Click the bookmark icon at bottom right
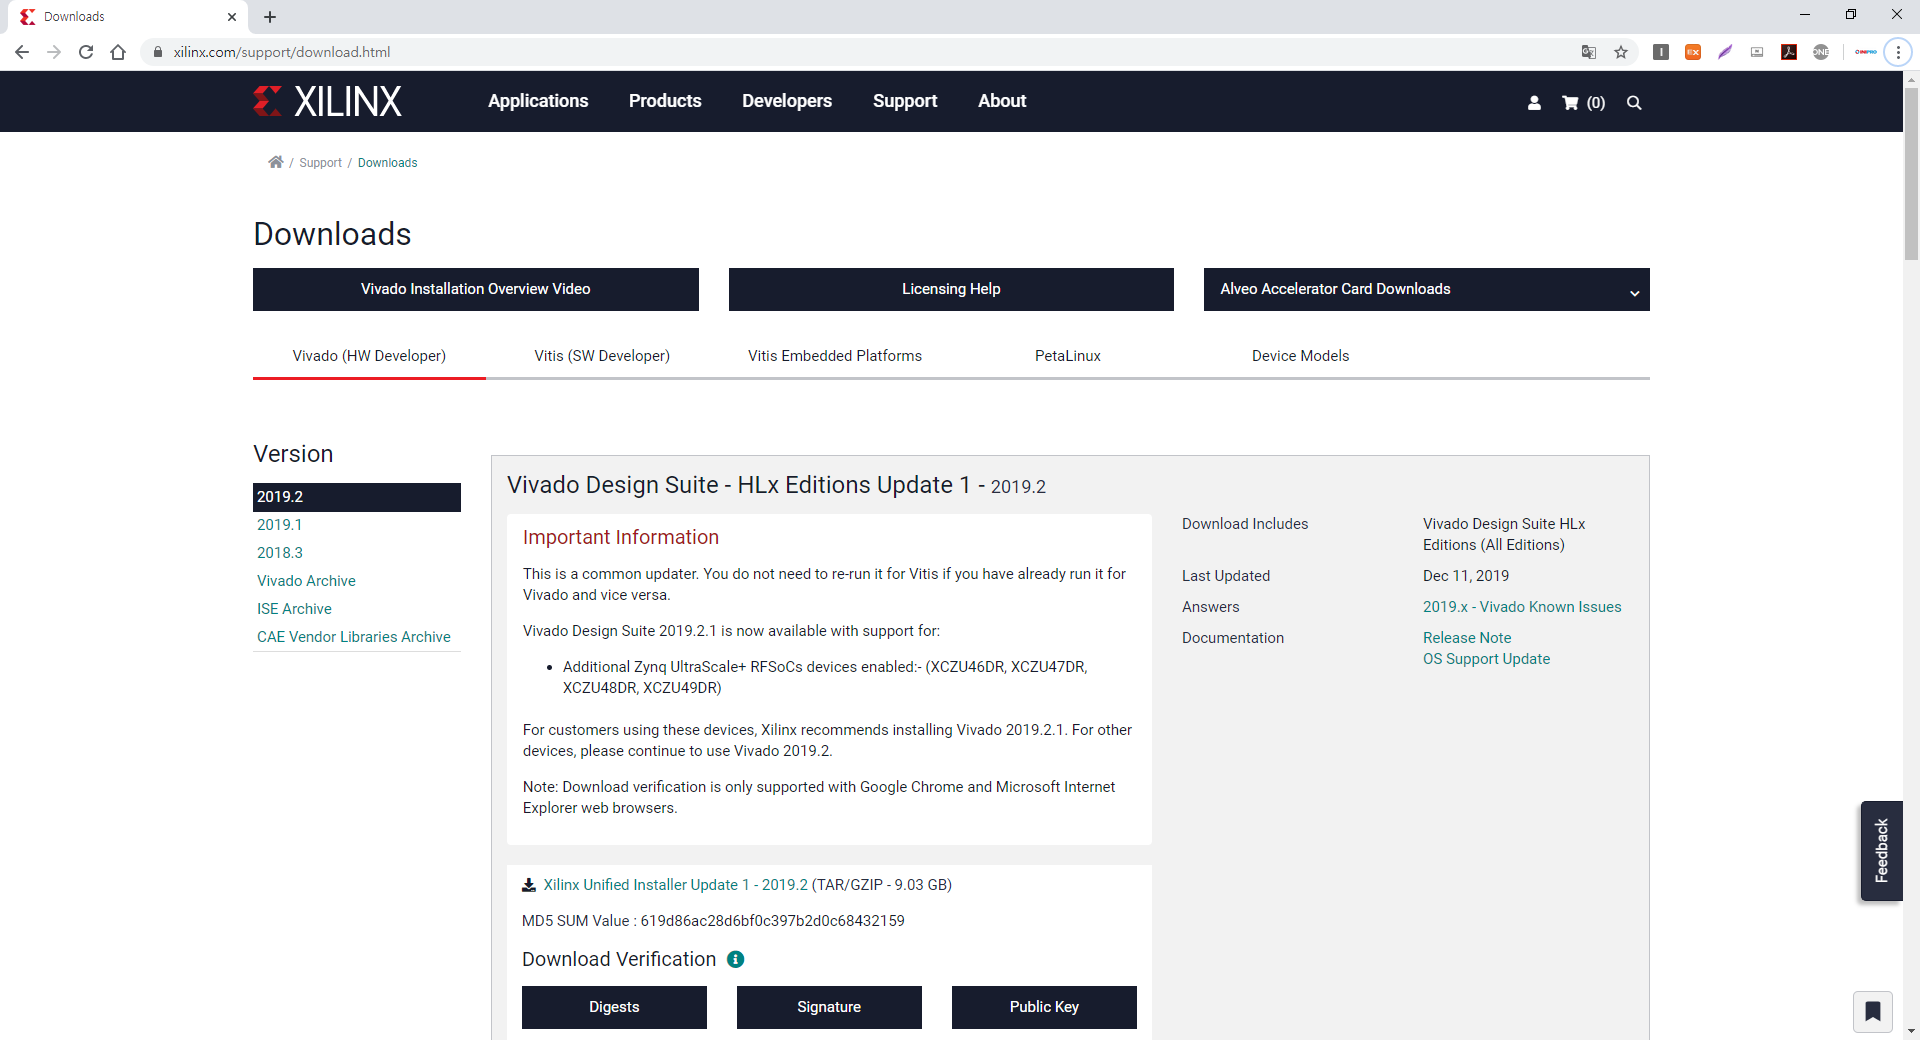Screen dimensions: 1920x1040 point(1873,1011)
